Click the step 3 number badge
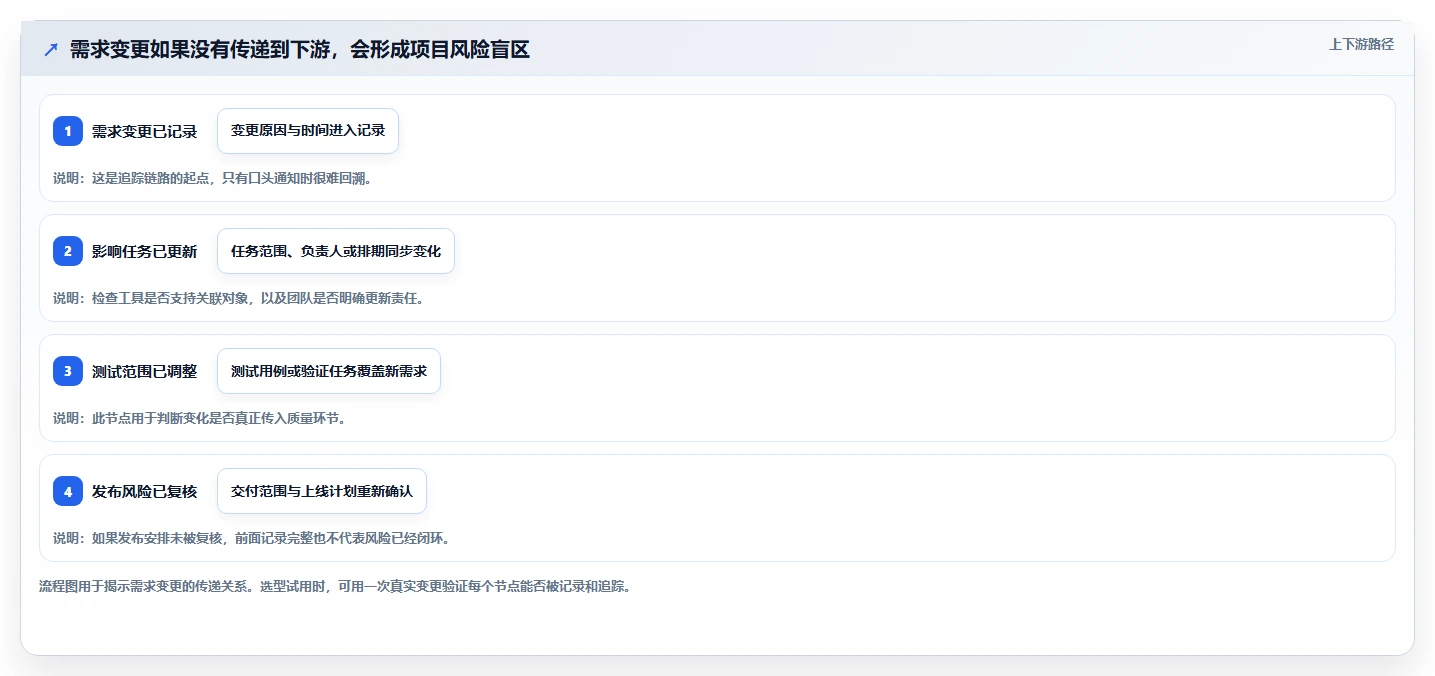 (x=68, y=371)
